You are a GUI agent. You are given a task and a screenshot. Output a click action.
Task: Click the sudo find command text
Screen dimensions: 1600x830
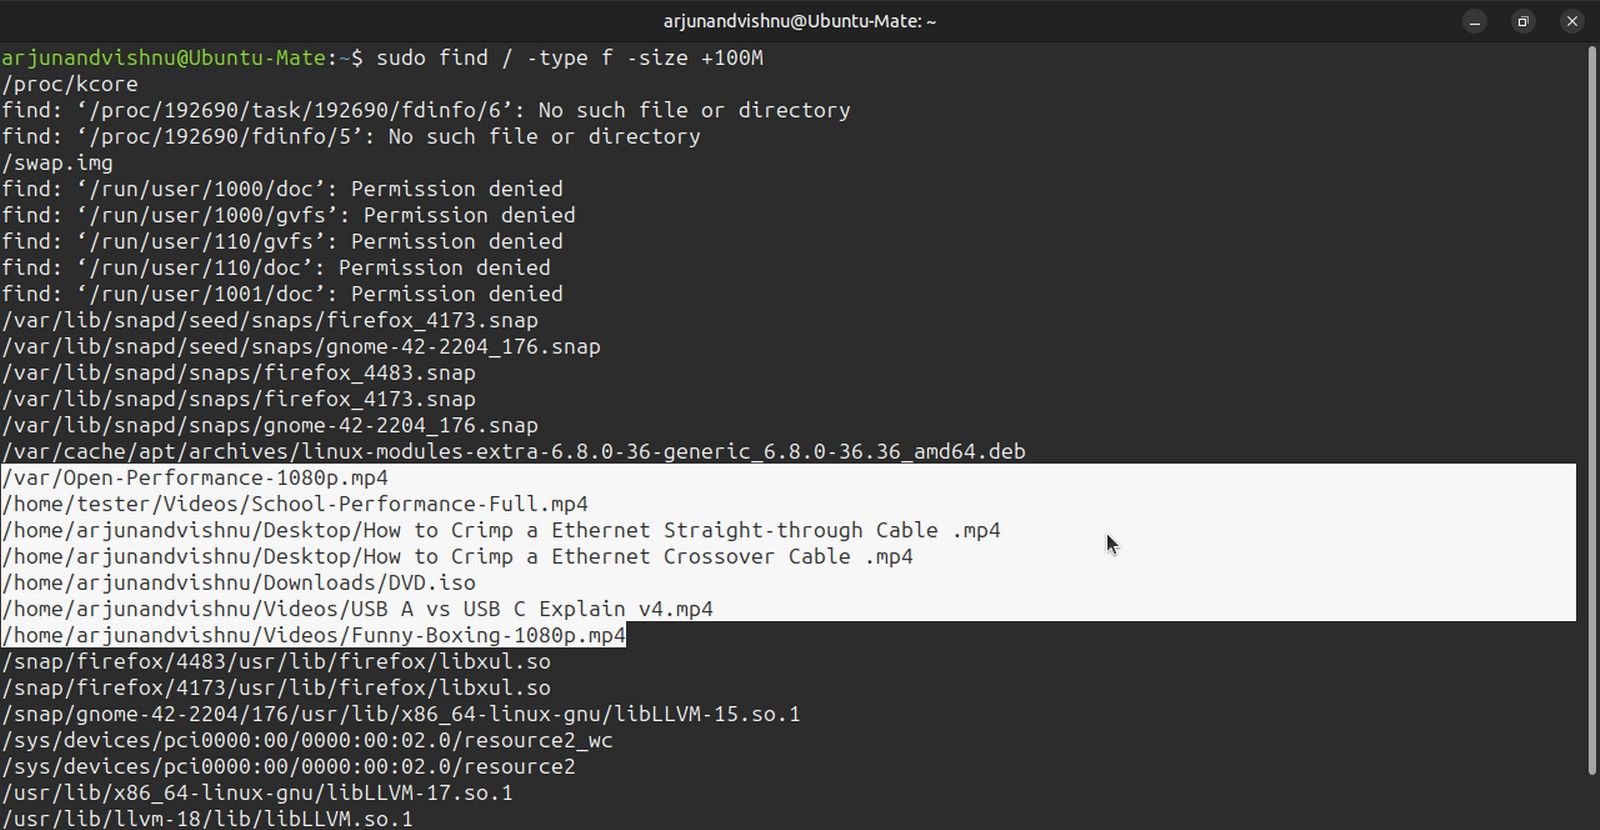click(x=569, y=58)
